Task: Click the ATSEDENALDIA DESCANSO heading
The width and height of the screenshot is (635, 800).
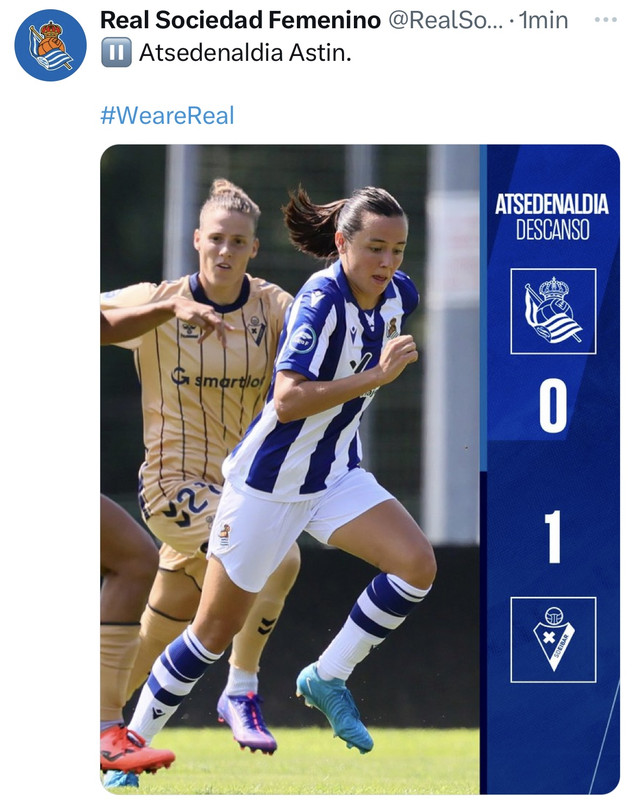Action: [x=552, y=217]
